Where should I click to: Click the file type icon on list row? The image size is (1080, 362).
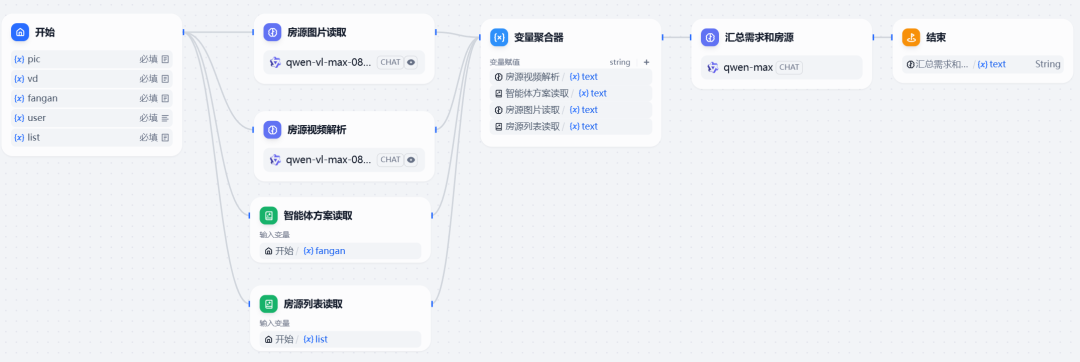pyautogui.click(x=165, y=138)
